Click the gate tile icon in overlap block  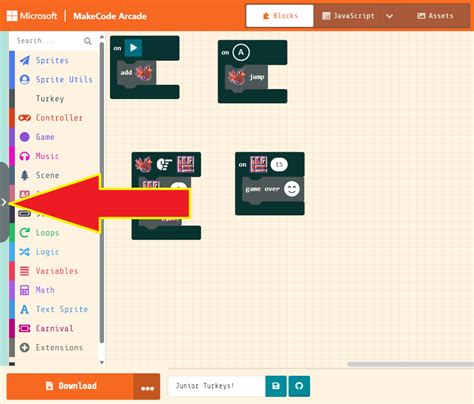click(x=186, y=164)
